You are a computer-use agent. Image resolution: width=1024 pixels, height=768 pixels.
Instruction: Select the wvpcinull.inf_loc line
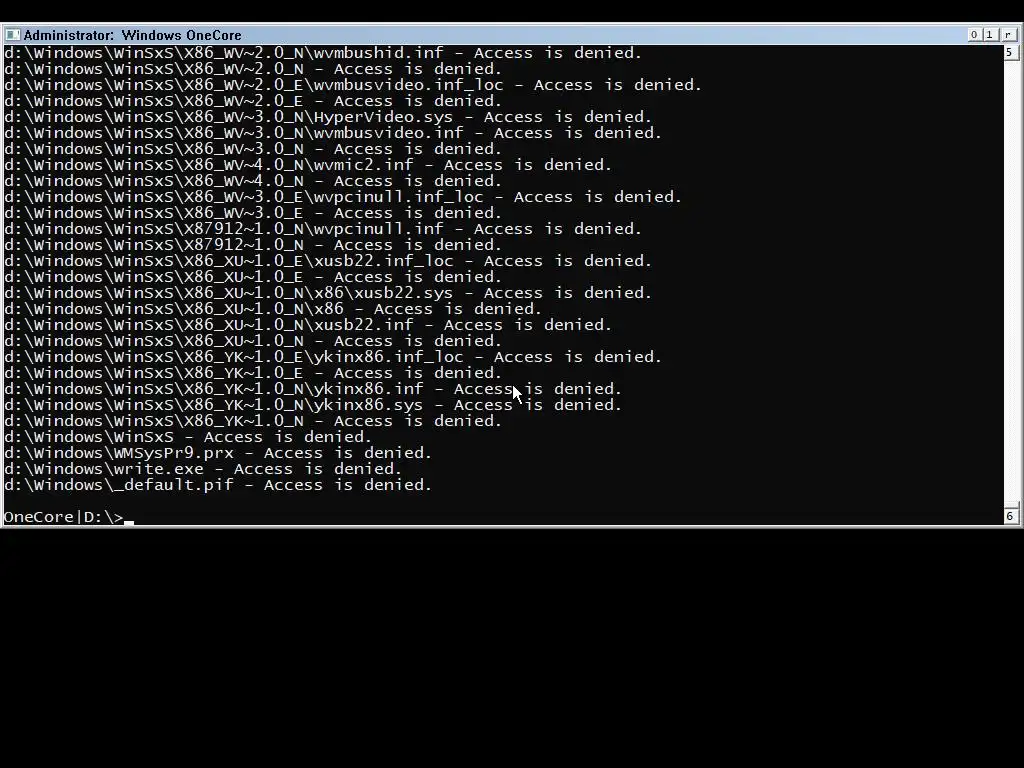point(343,197)
